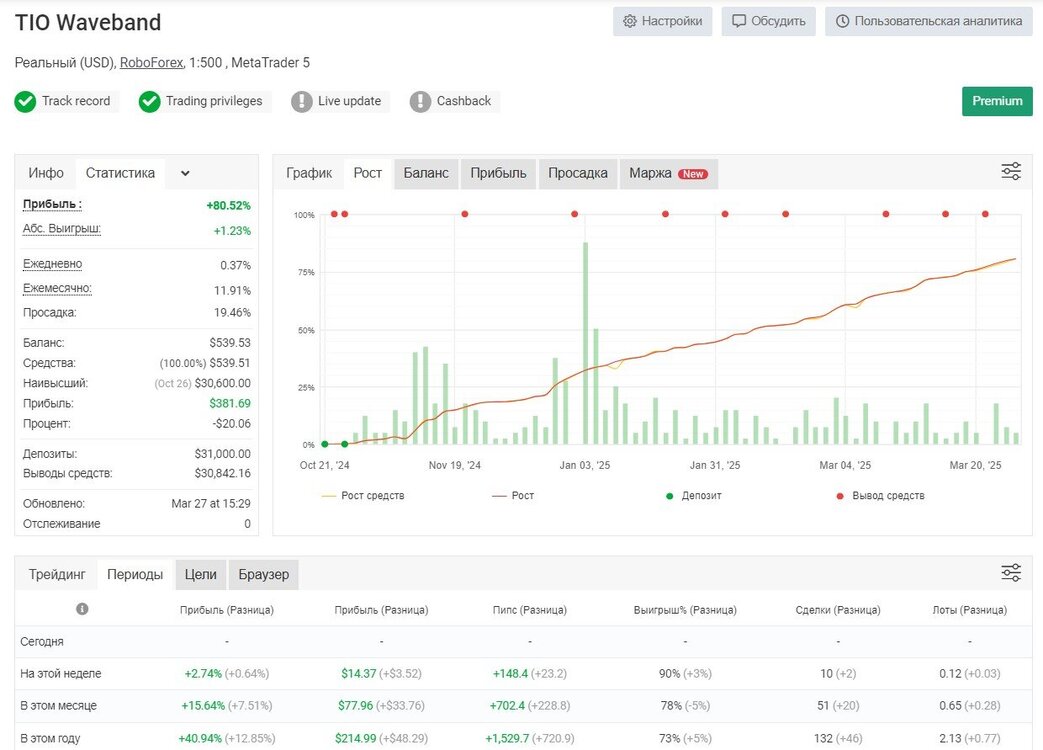Click the Live update exclamation icon

[x=301, y=102]
